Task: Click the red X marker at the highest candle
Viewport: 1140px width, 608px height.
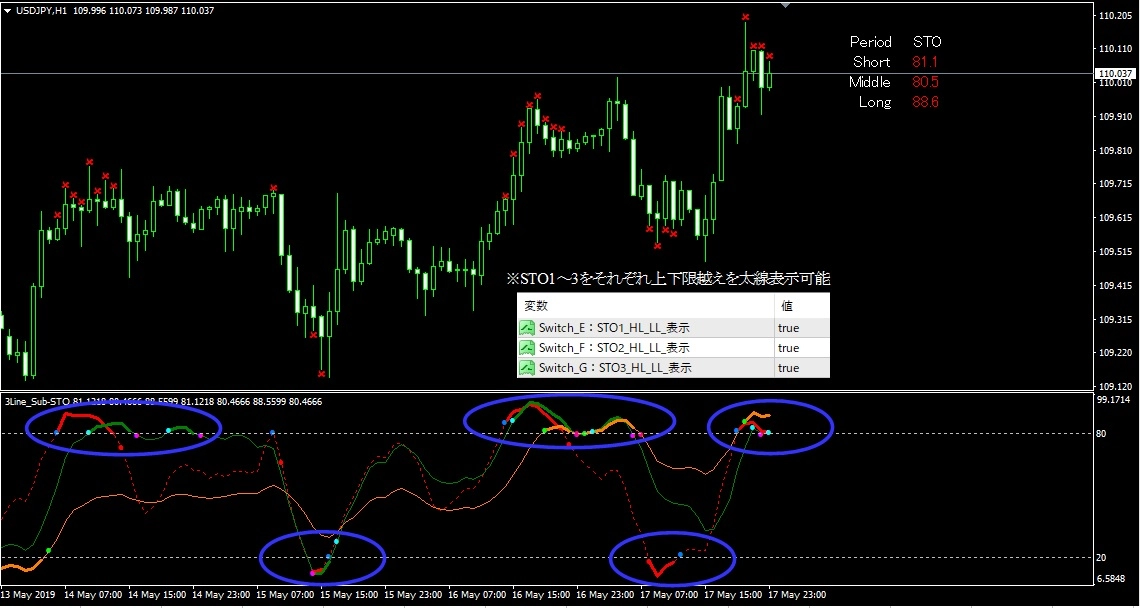Action: [x=745, y=17]
